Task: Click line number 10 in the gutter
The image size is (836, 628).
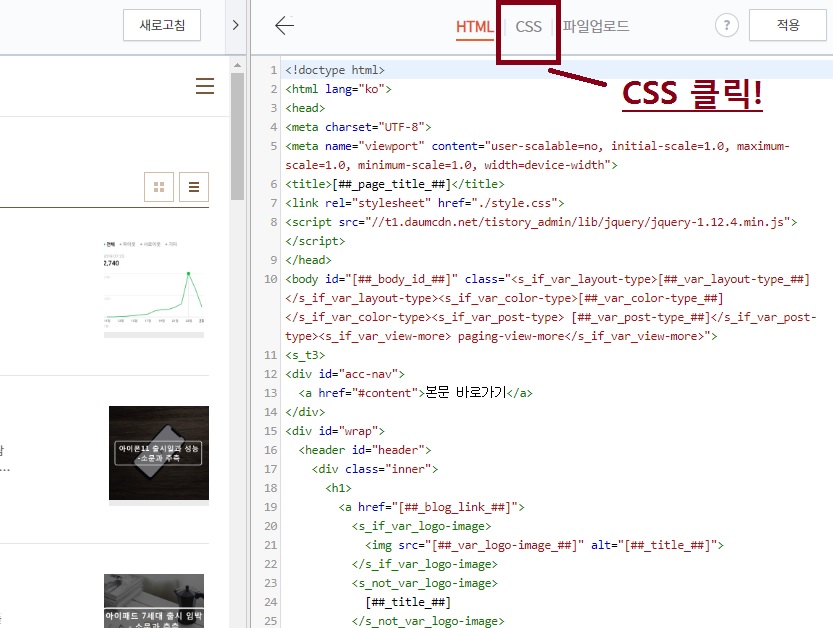Action: tap(271, 279)
